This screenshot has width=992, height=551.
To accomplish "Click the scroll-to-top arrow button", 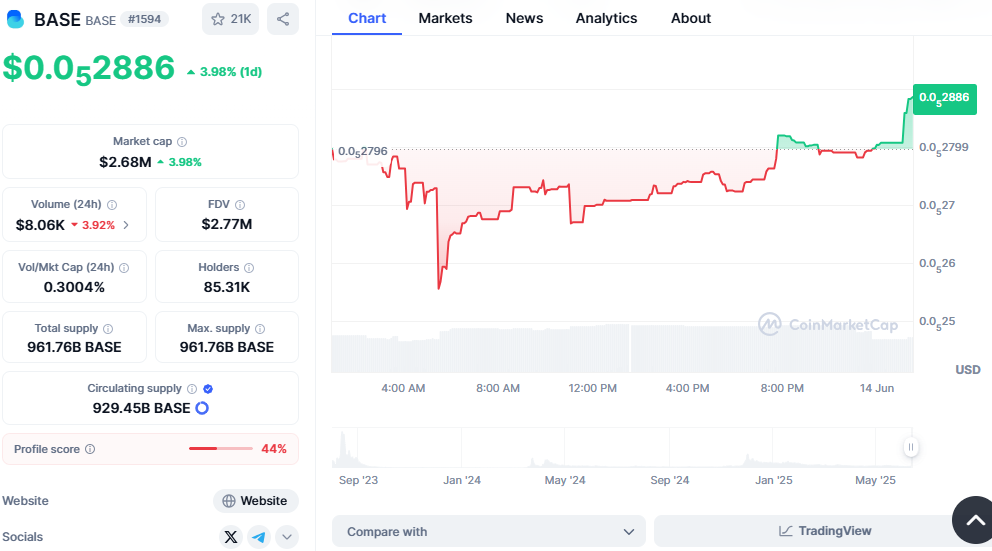I will coord(972,519).
